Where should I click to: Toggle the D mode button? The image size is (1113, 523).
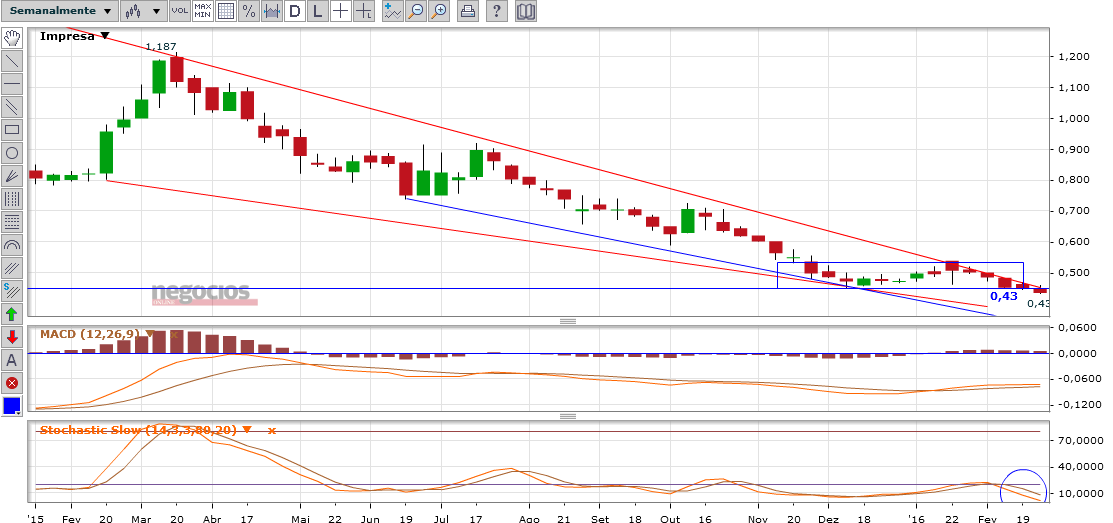(x=295, y=11)
